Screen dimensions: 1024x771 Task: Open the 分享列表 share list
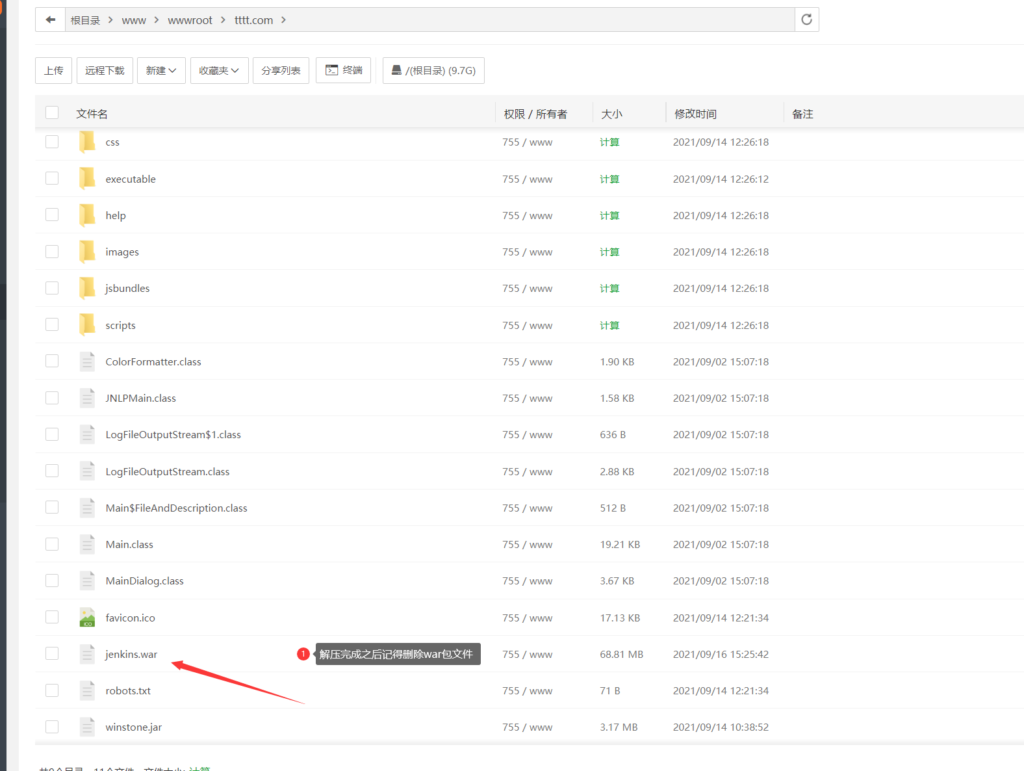[x=281, y=71]
